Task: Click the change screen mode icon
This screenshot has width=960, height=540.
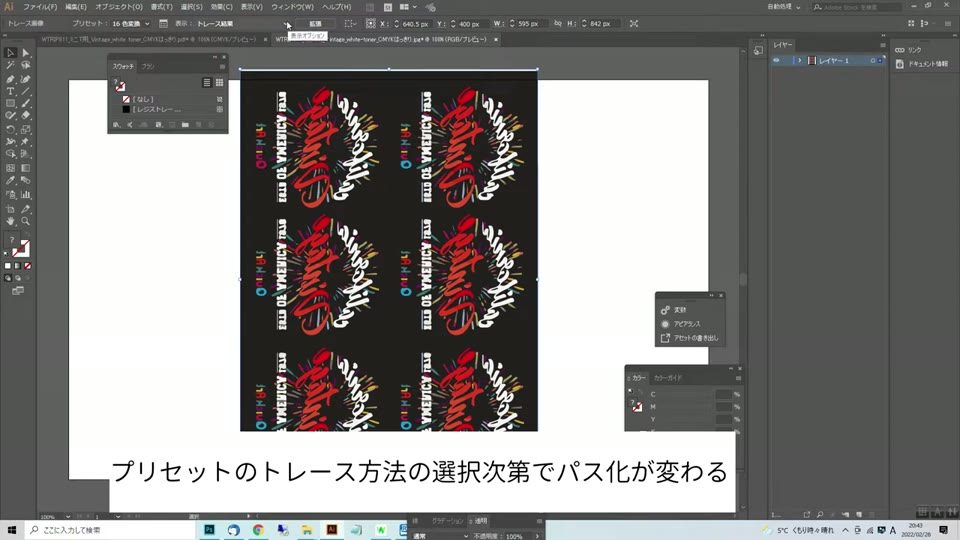Action: pyautogui.click(x=18, y=291)
